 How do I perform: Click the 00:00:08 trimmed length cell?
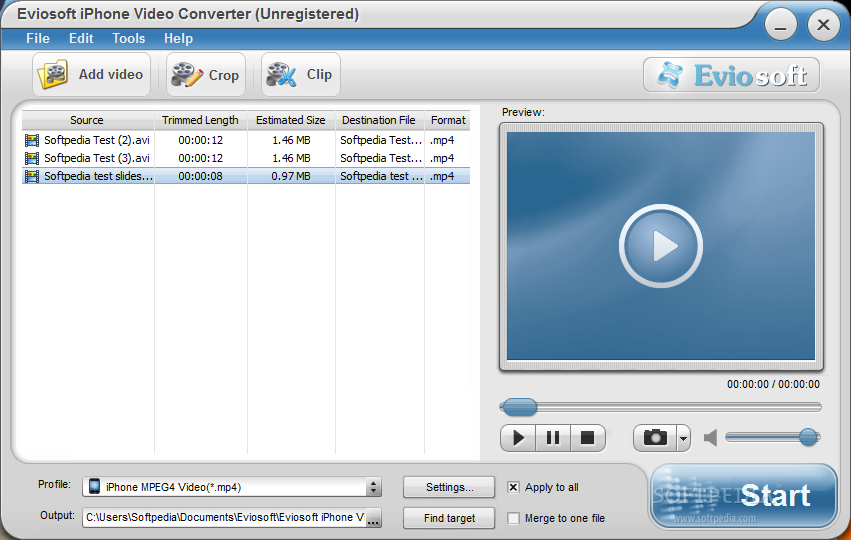200,176
